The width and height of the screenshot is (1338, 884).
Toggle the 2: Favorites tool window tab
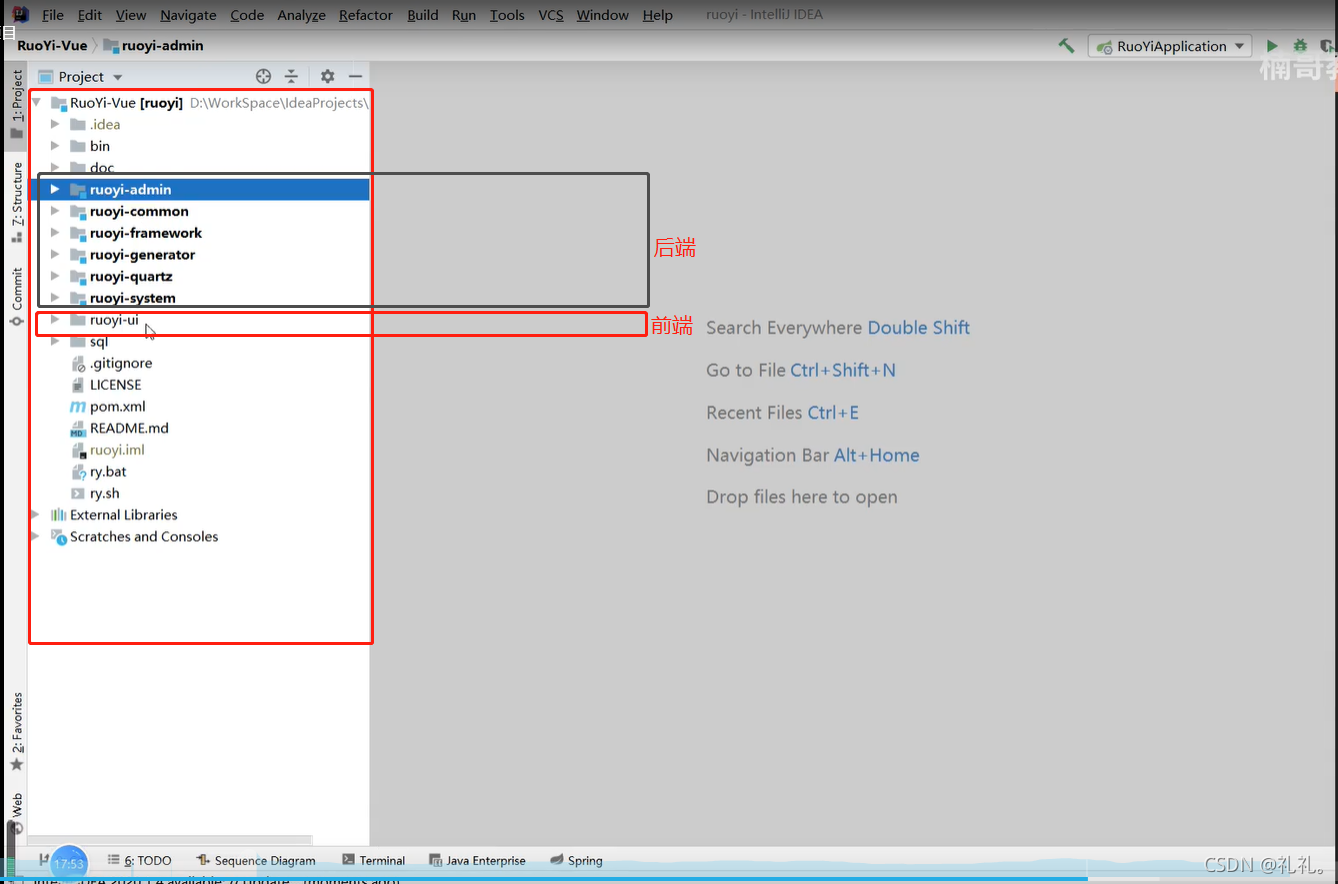(16, 730)
